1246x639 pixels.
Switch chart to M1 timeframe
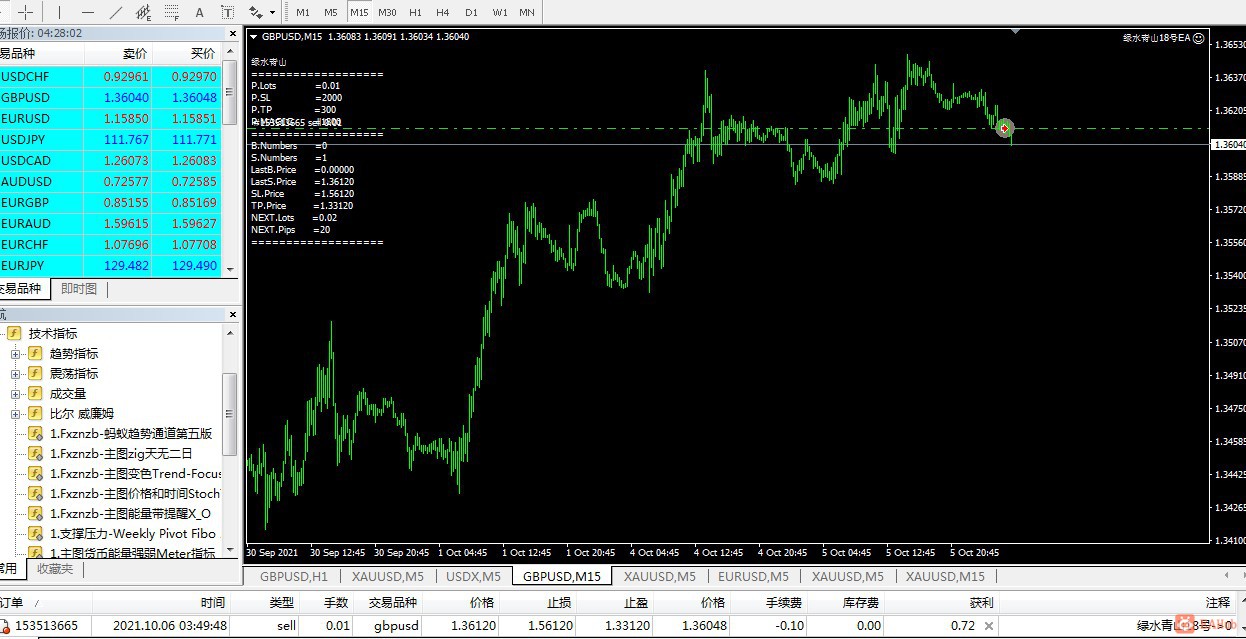pyautogui.click(x=303, y=12)
